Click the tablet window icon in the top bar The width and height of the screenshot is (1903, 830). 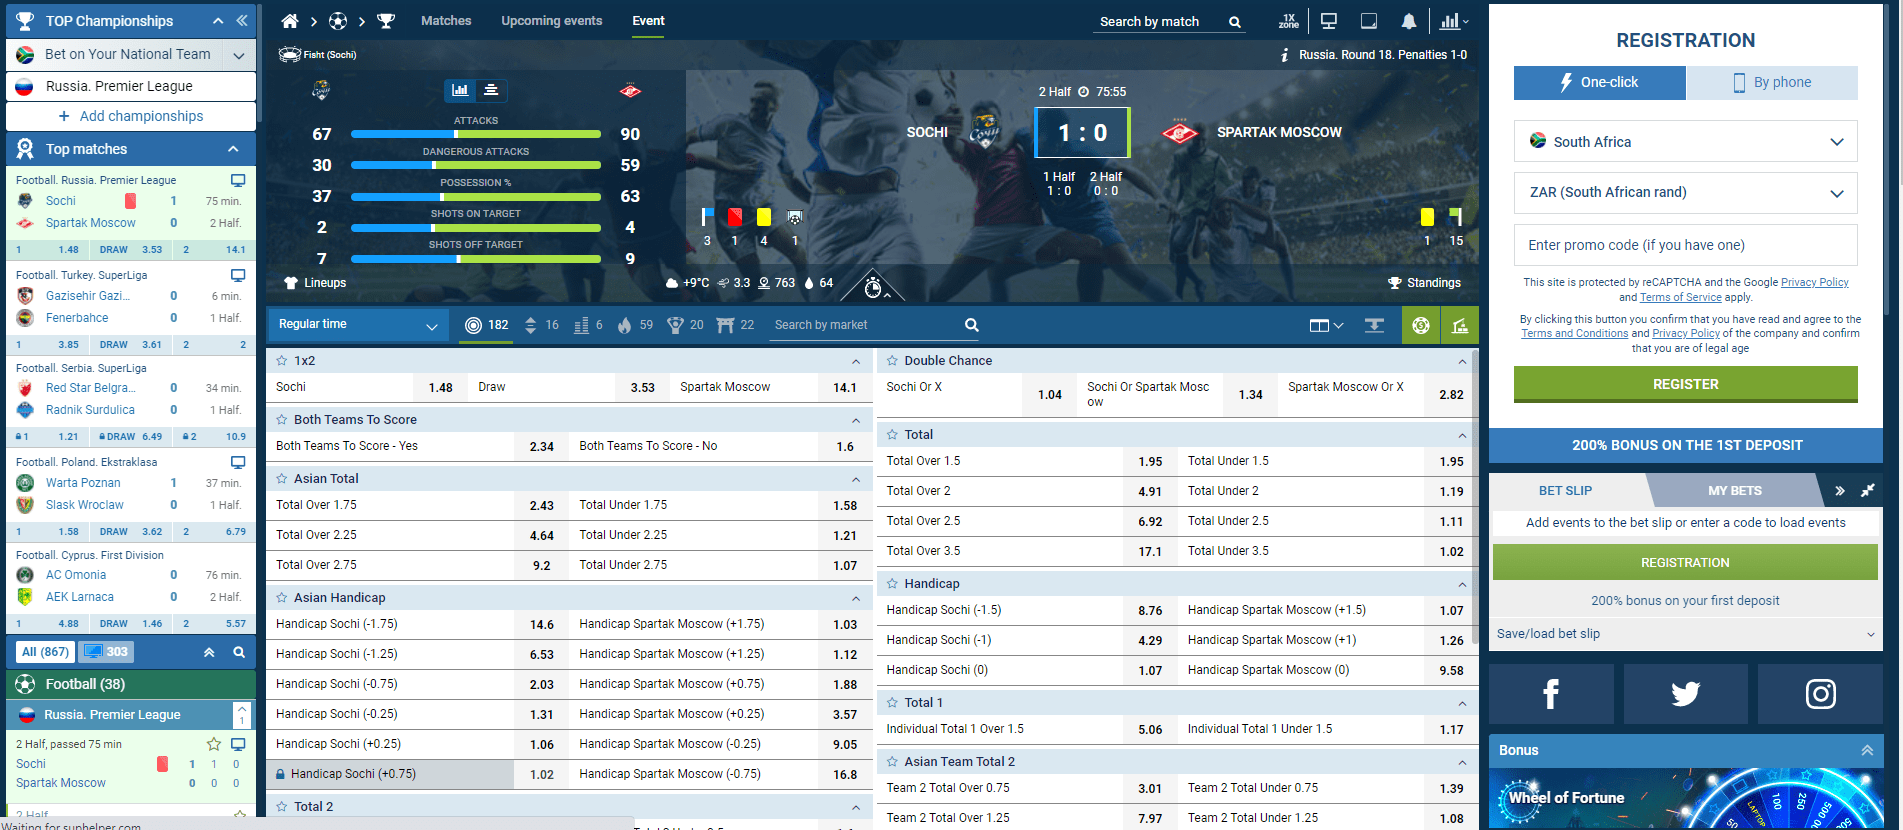point(1369,21)
